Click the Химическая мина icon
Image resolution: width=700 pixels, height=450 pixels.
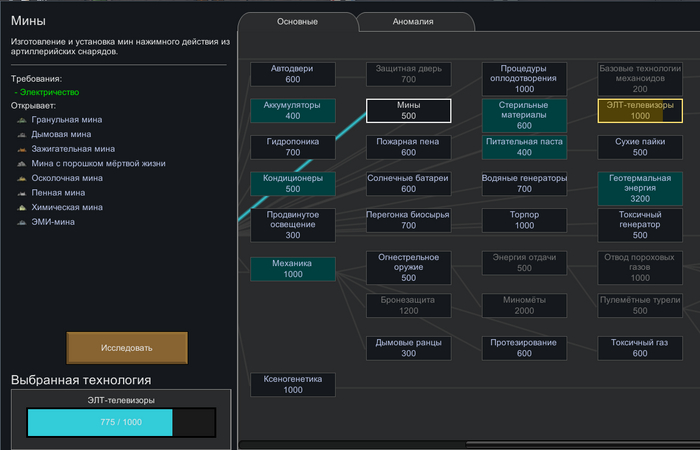[22, 207]
